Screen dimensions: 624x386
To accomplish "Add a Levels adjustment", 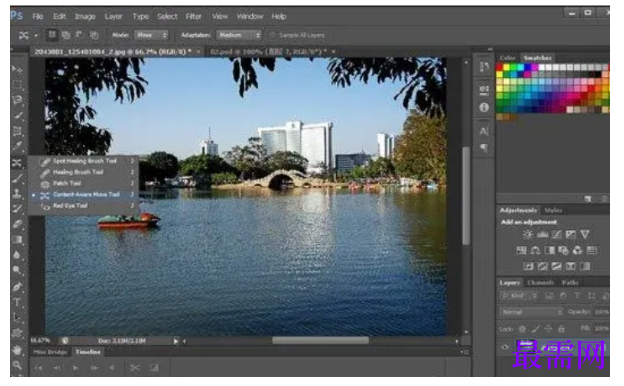I will (542, 234).
